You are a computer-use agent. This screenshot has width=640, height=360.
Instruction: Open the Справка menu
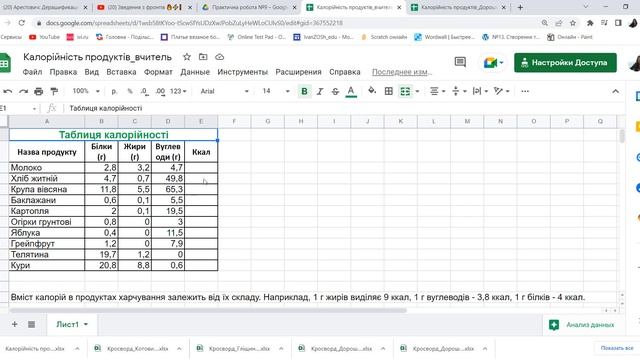[344, 72]
